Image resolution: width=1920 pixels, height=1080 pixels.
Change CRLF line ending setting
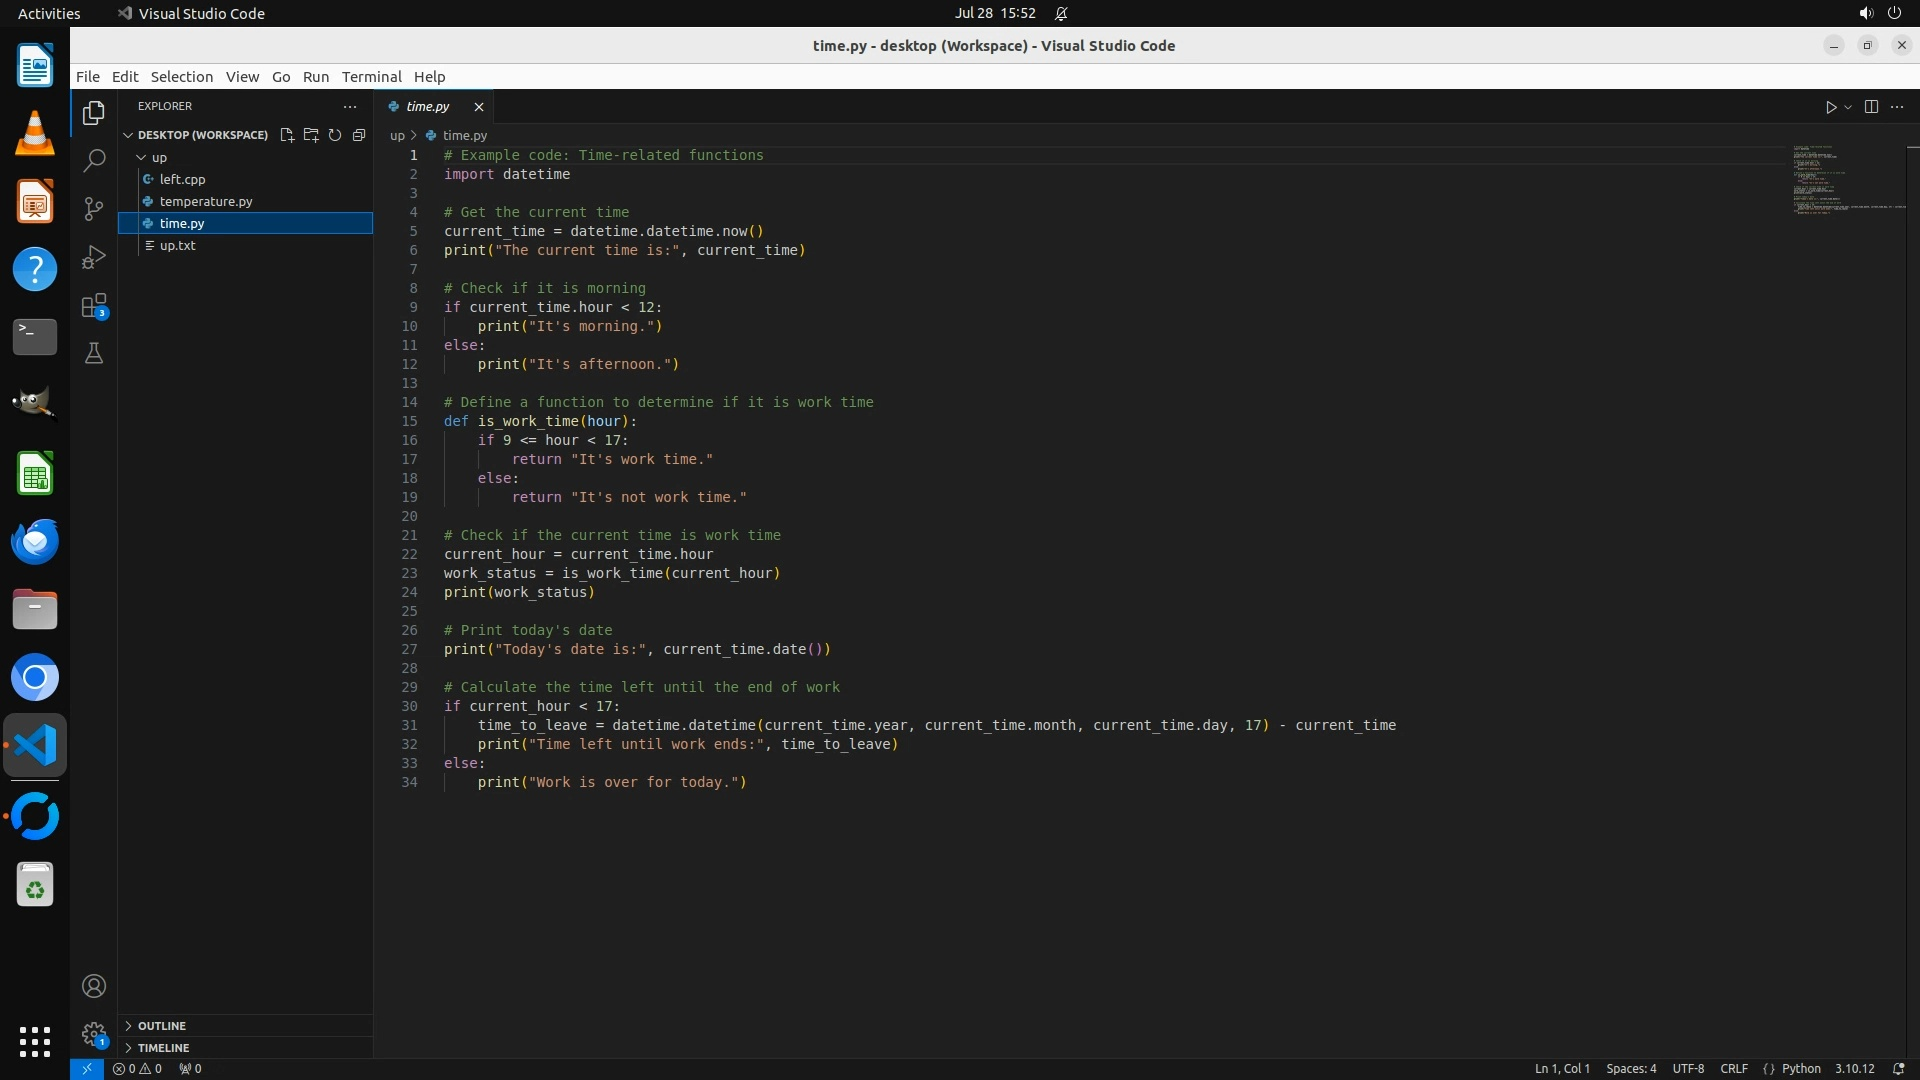1733,1068
